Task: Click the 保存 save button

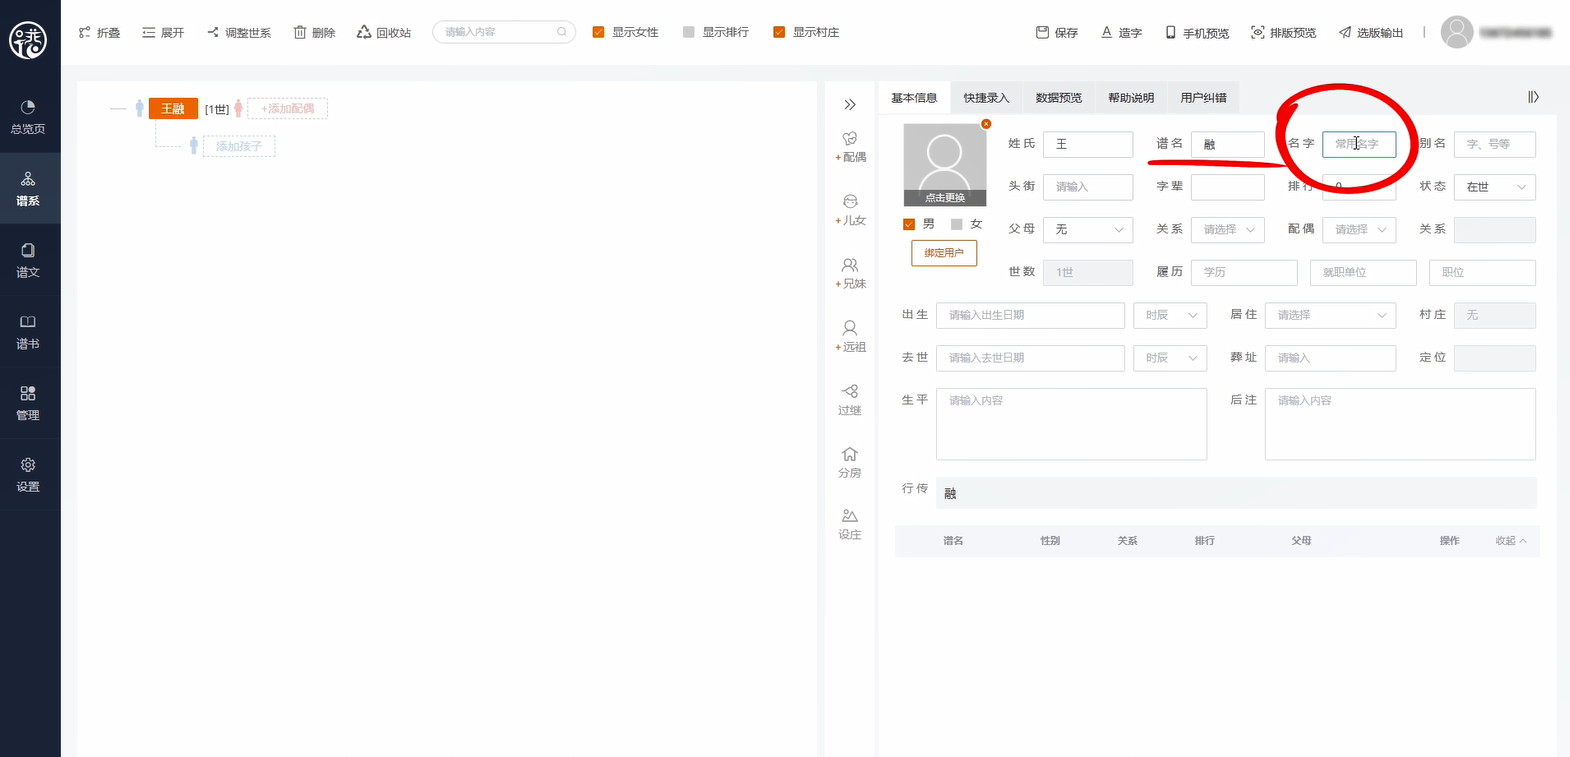Action: click(x=1057, y=33)
